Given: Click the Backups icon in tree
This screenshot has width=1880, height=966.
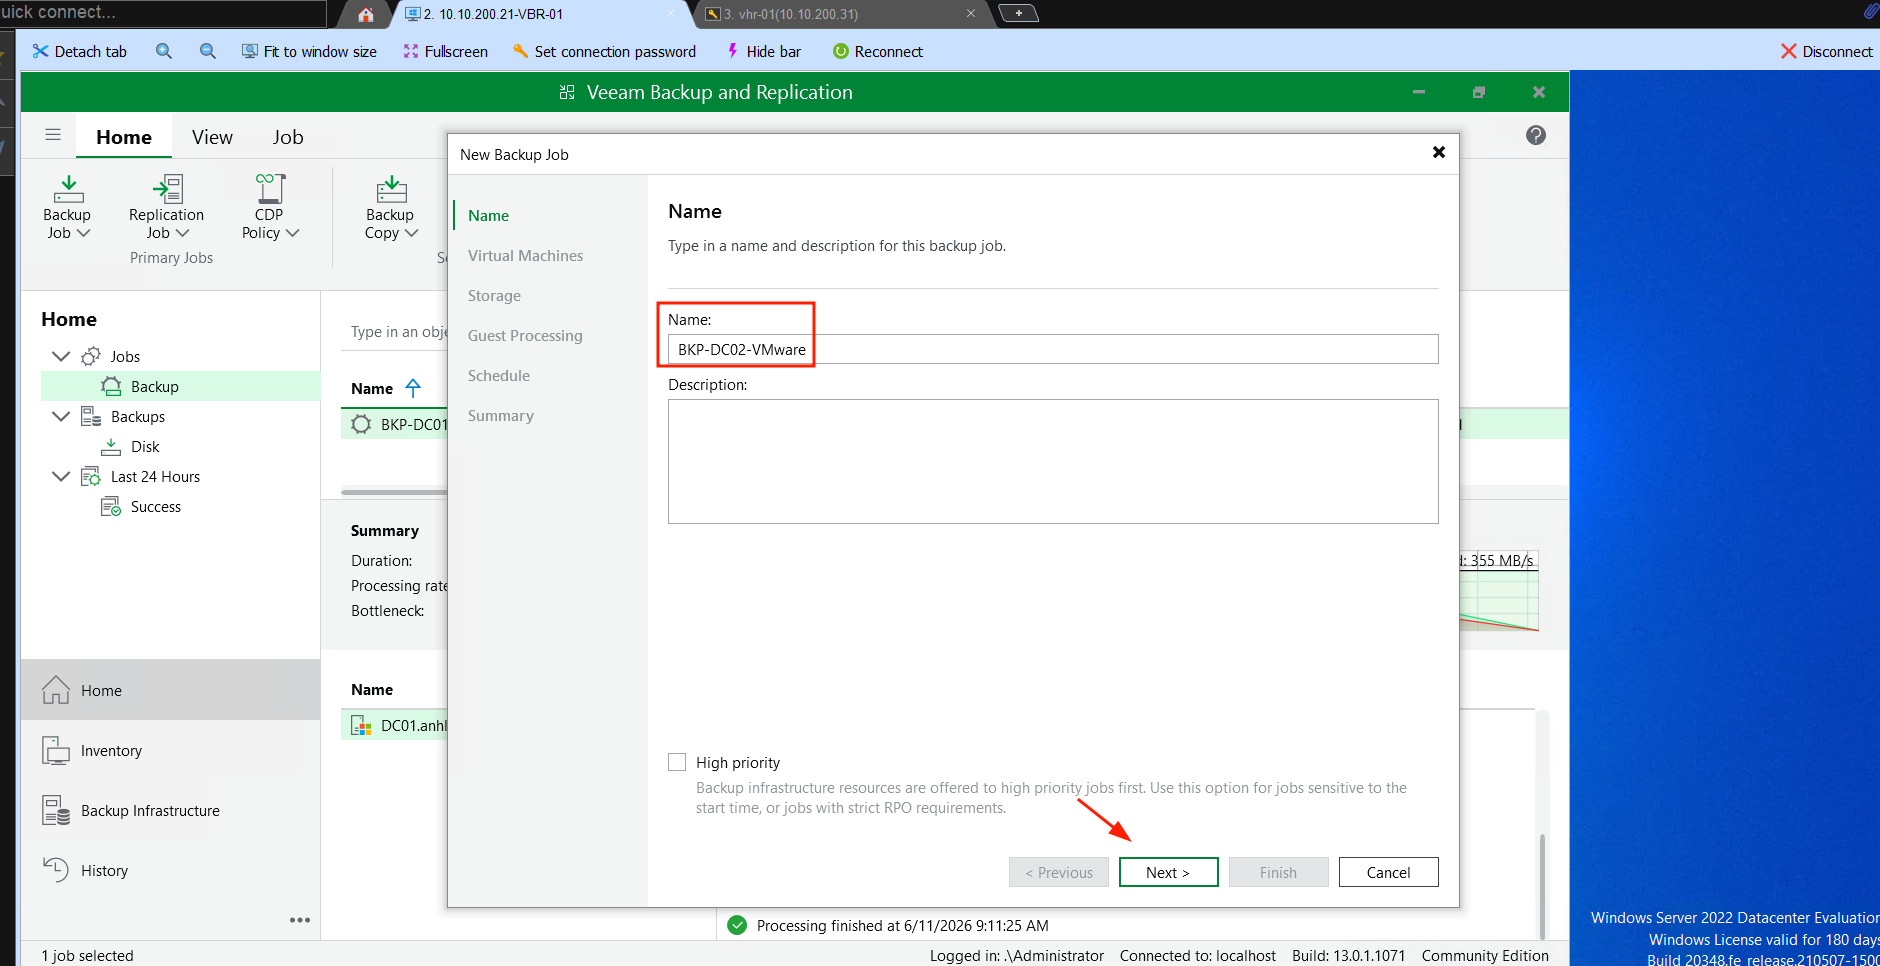Looking at the screenshot, I should pos(91,416).
